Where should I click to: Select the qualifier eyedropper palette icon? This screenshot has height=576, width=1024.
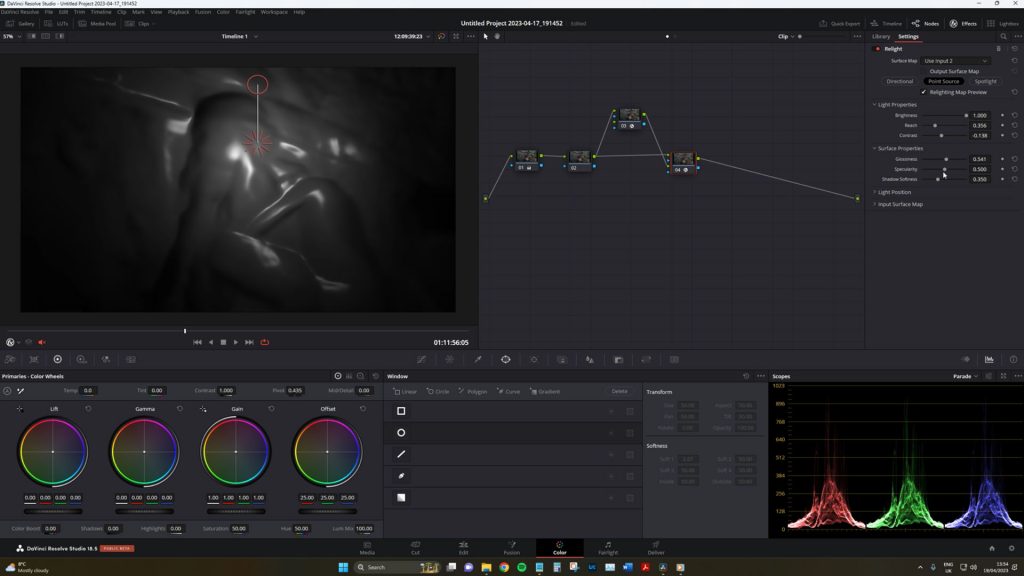[x=477, y=359]
